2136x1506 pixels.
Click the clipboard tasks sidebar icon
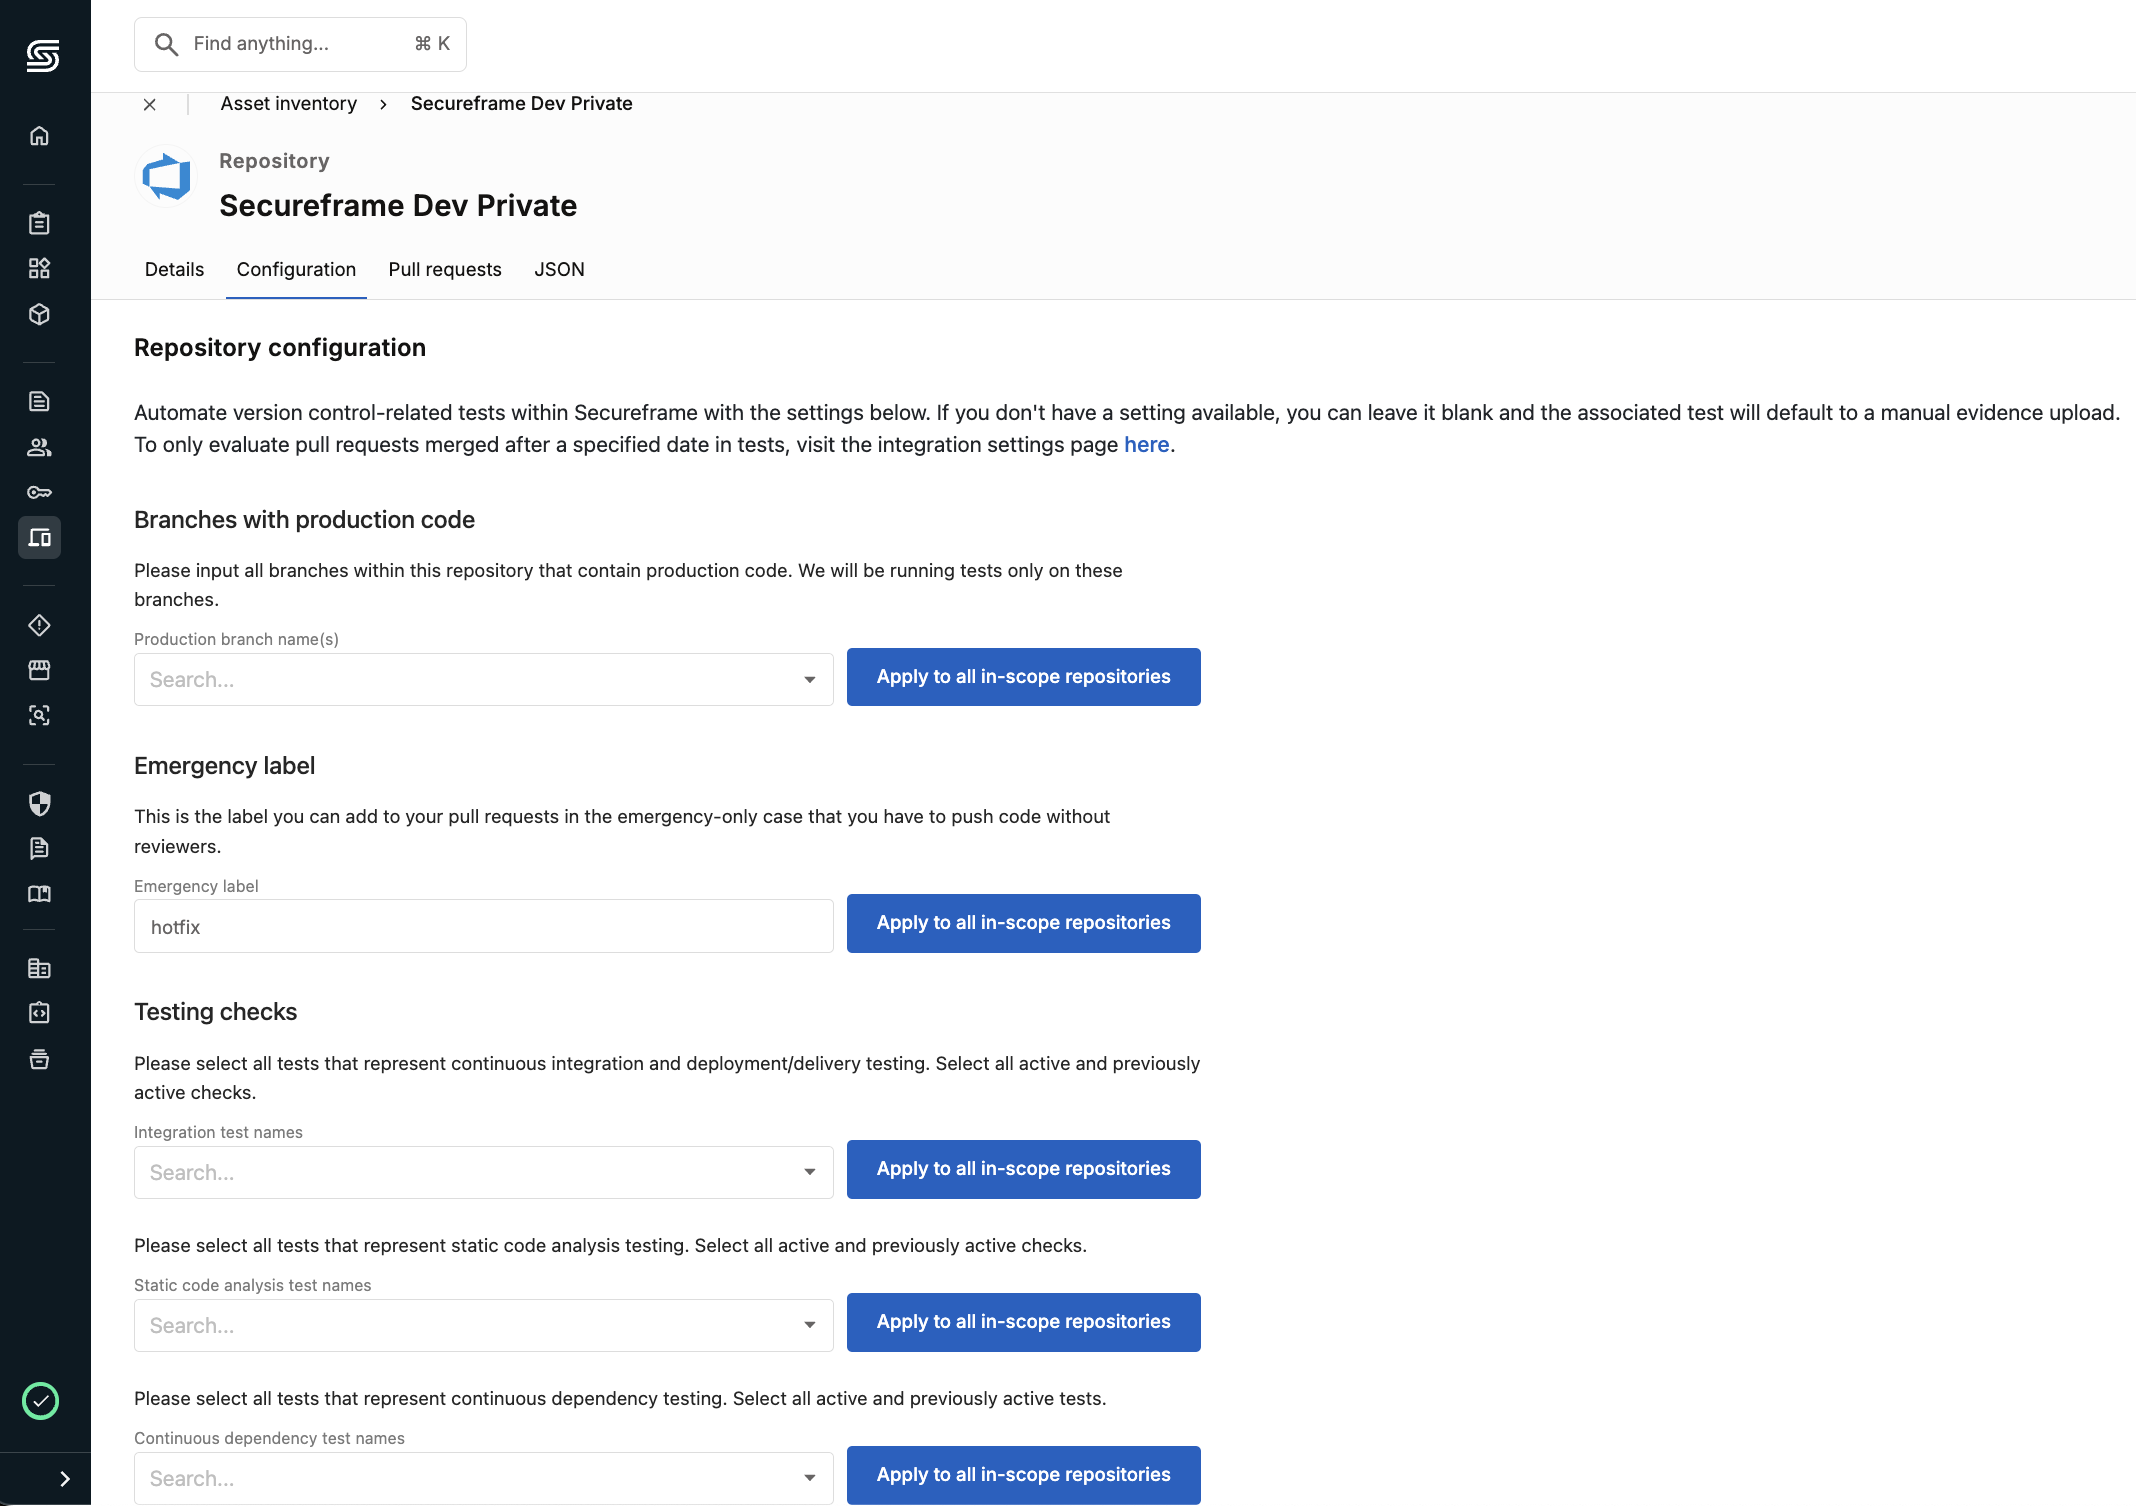pos(39,223)
